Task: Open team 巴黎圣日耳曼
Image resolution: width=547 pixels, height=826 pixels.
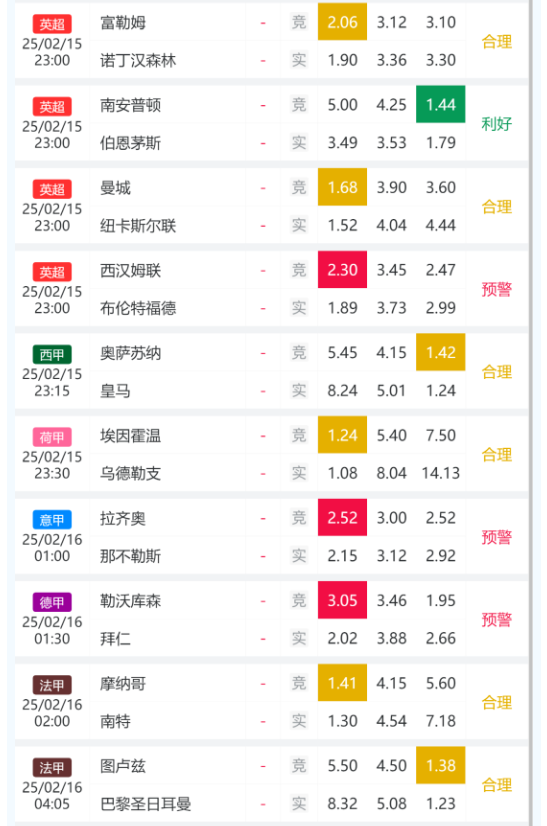Action: tap(145, 804)
